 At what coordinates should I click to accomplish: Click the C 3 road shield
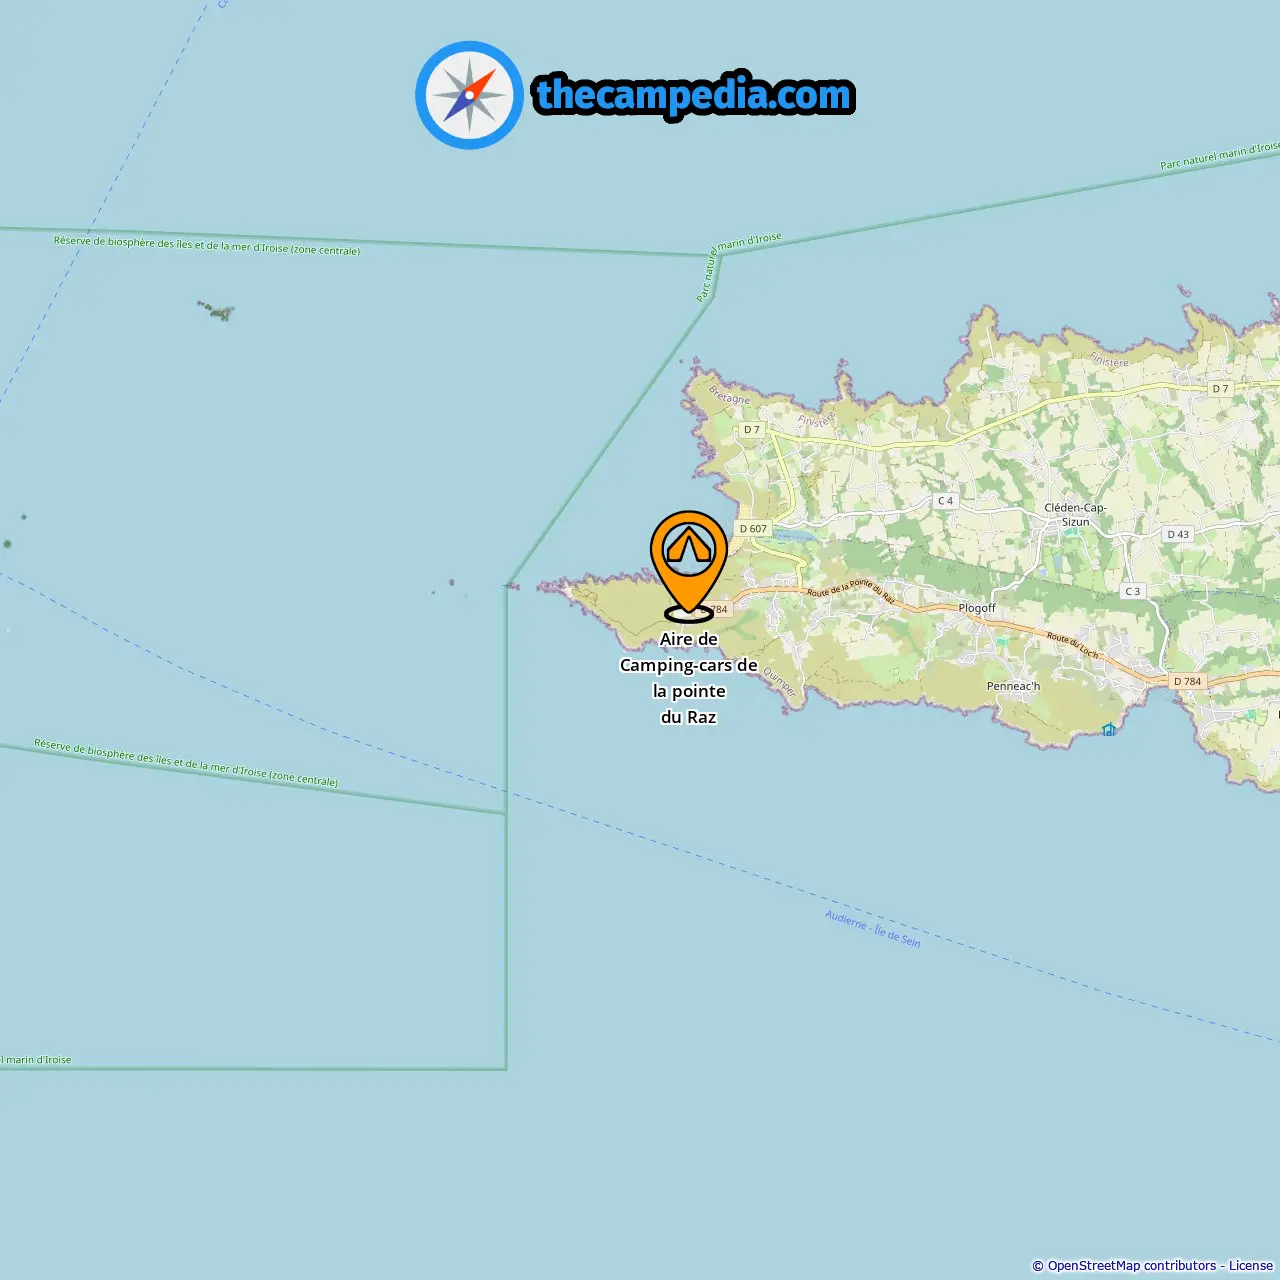[1132, 591]
